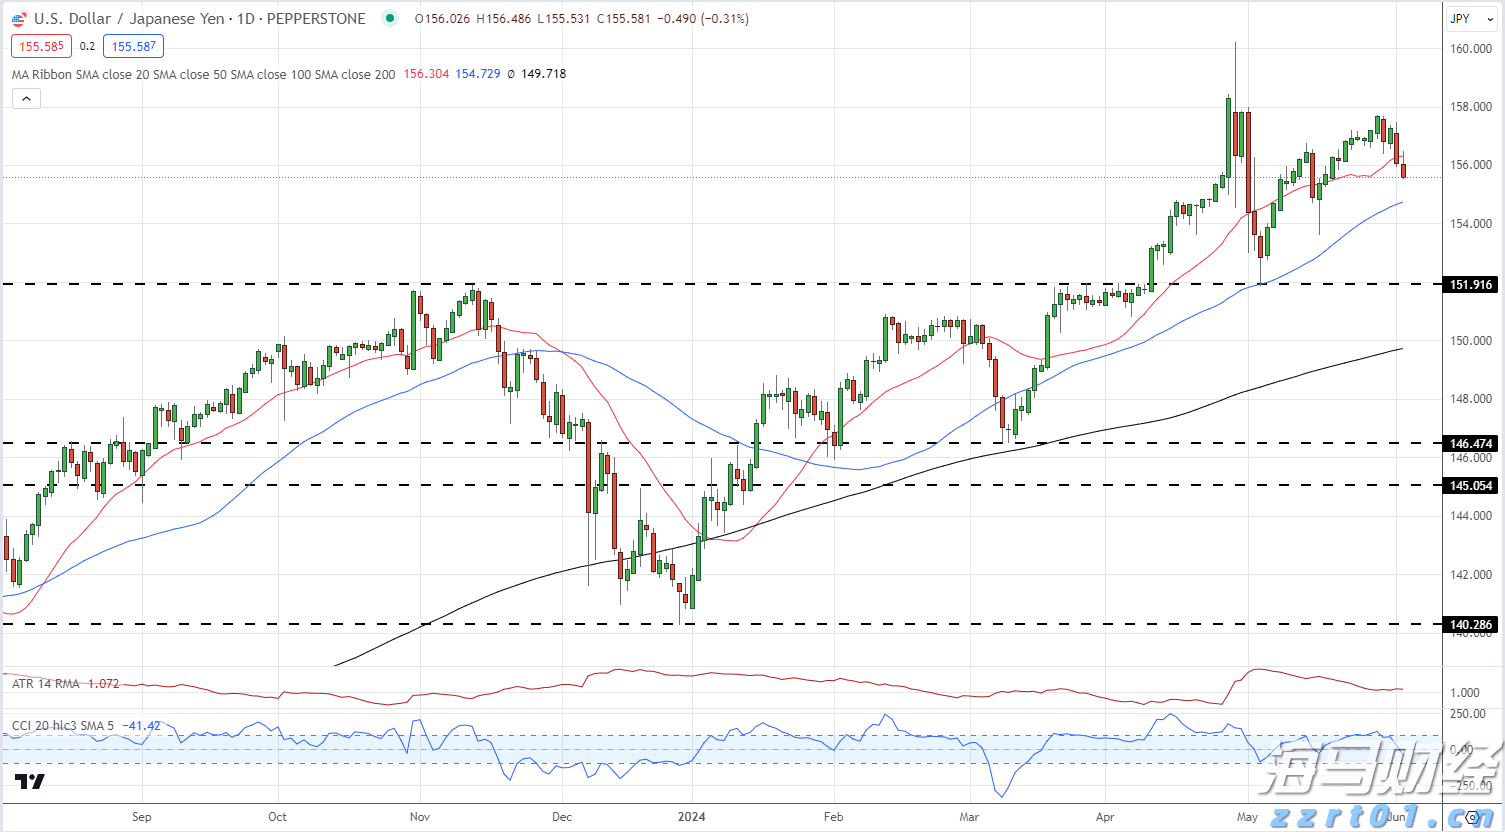Image resolution: width=1505 pixels, height=832 pixels.
Task: Open the JPY currency dropdown on price axis
Action: (1471, 18)
